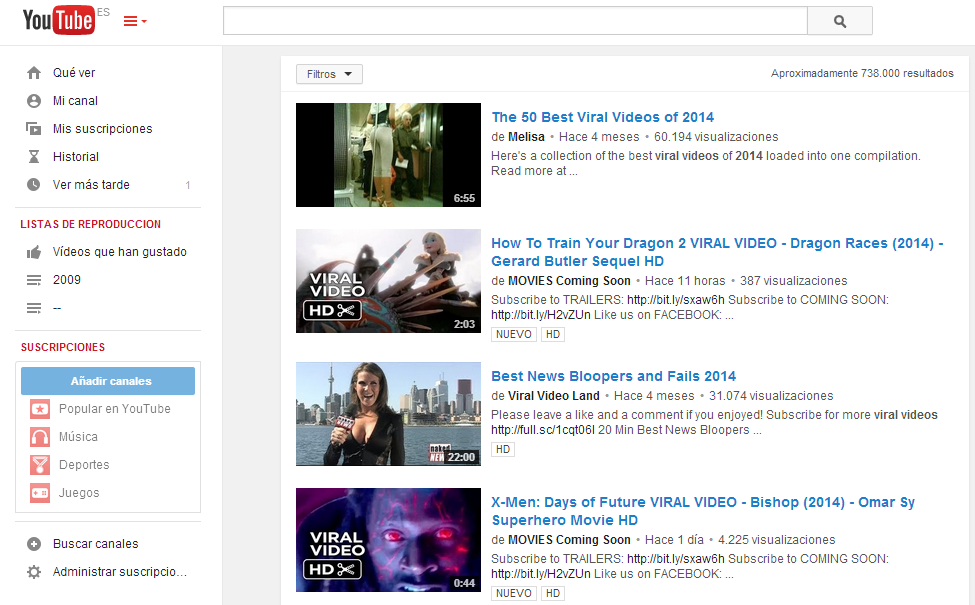This screenshot has height=605, width=975.
Task: Click the magnifier search button
Action: [x=839, y=21]
